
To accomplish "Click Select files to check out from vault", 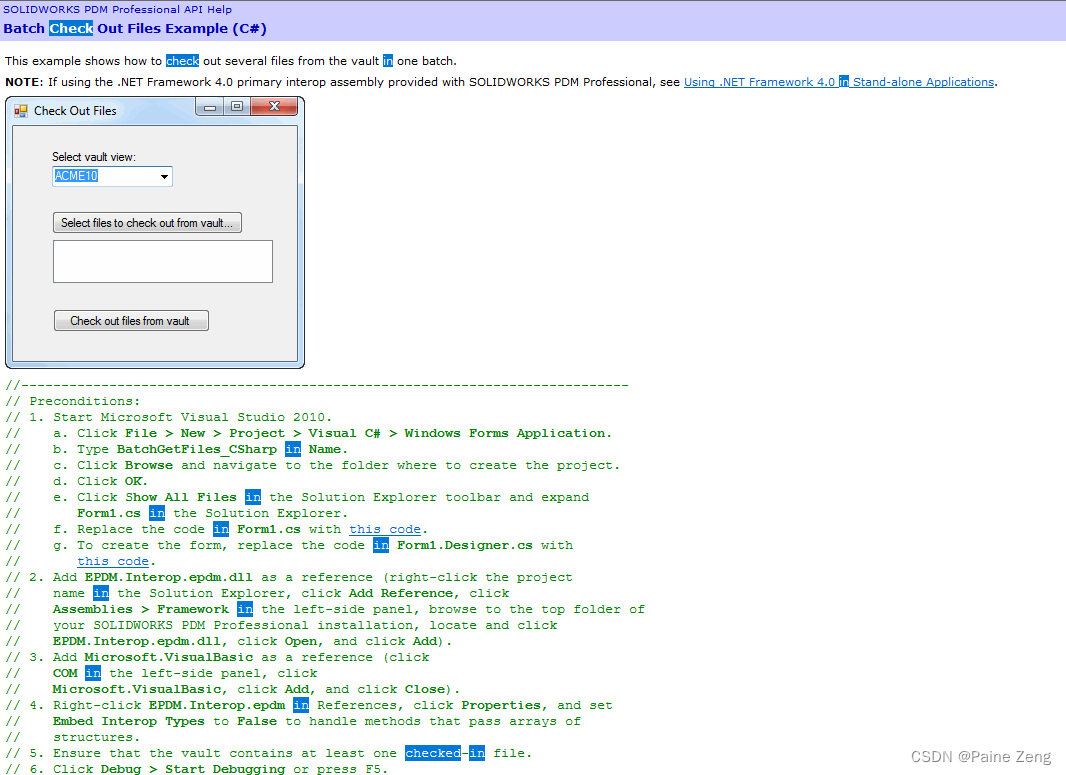I will click(x=147, y=222).
